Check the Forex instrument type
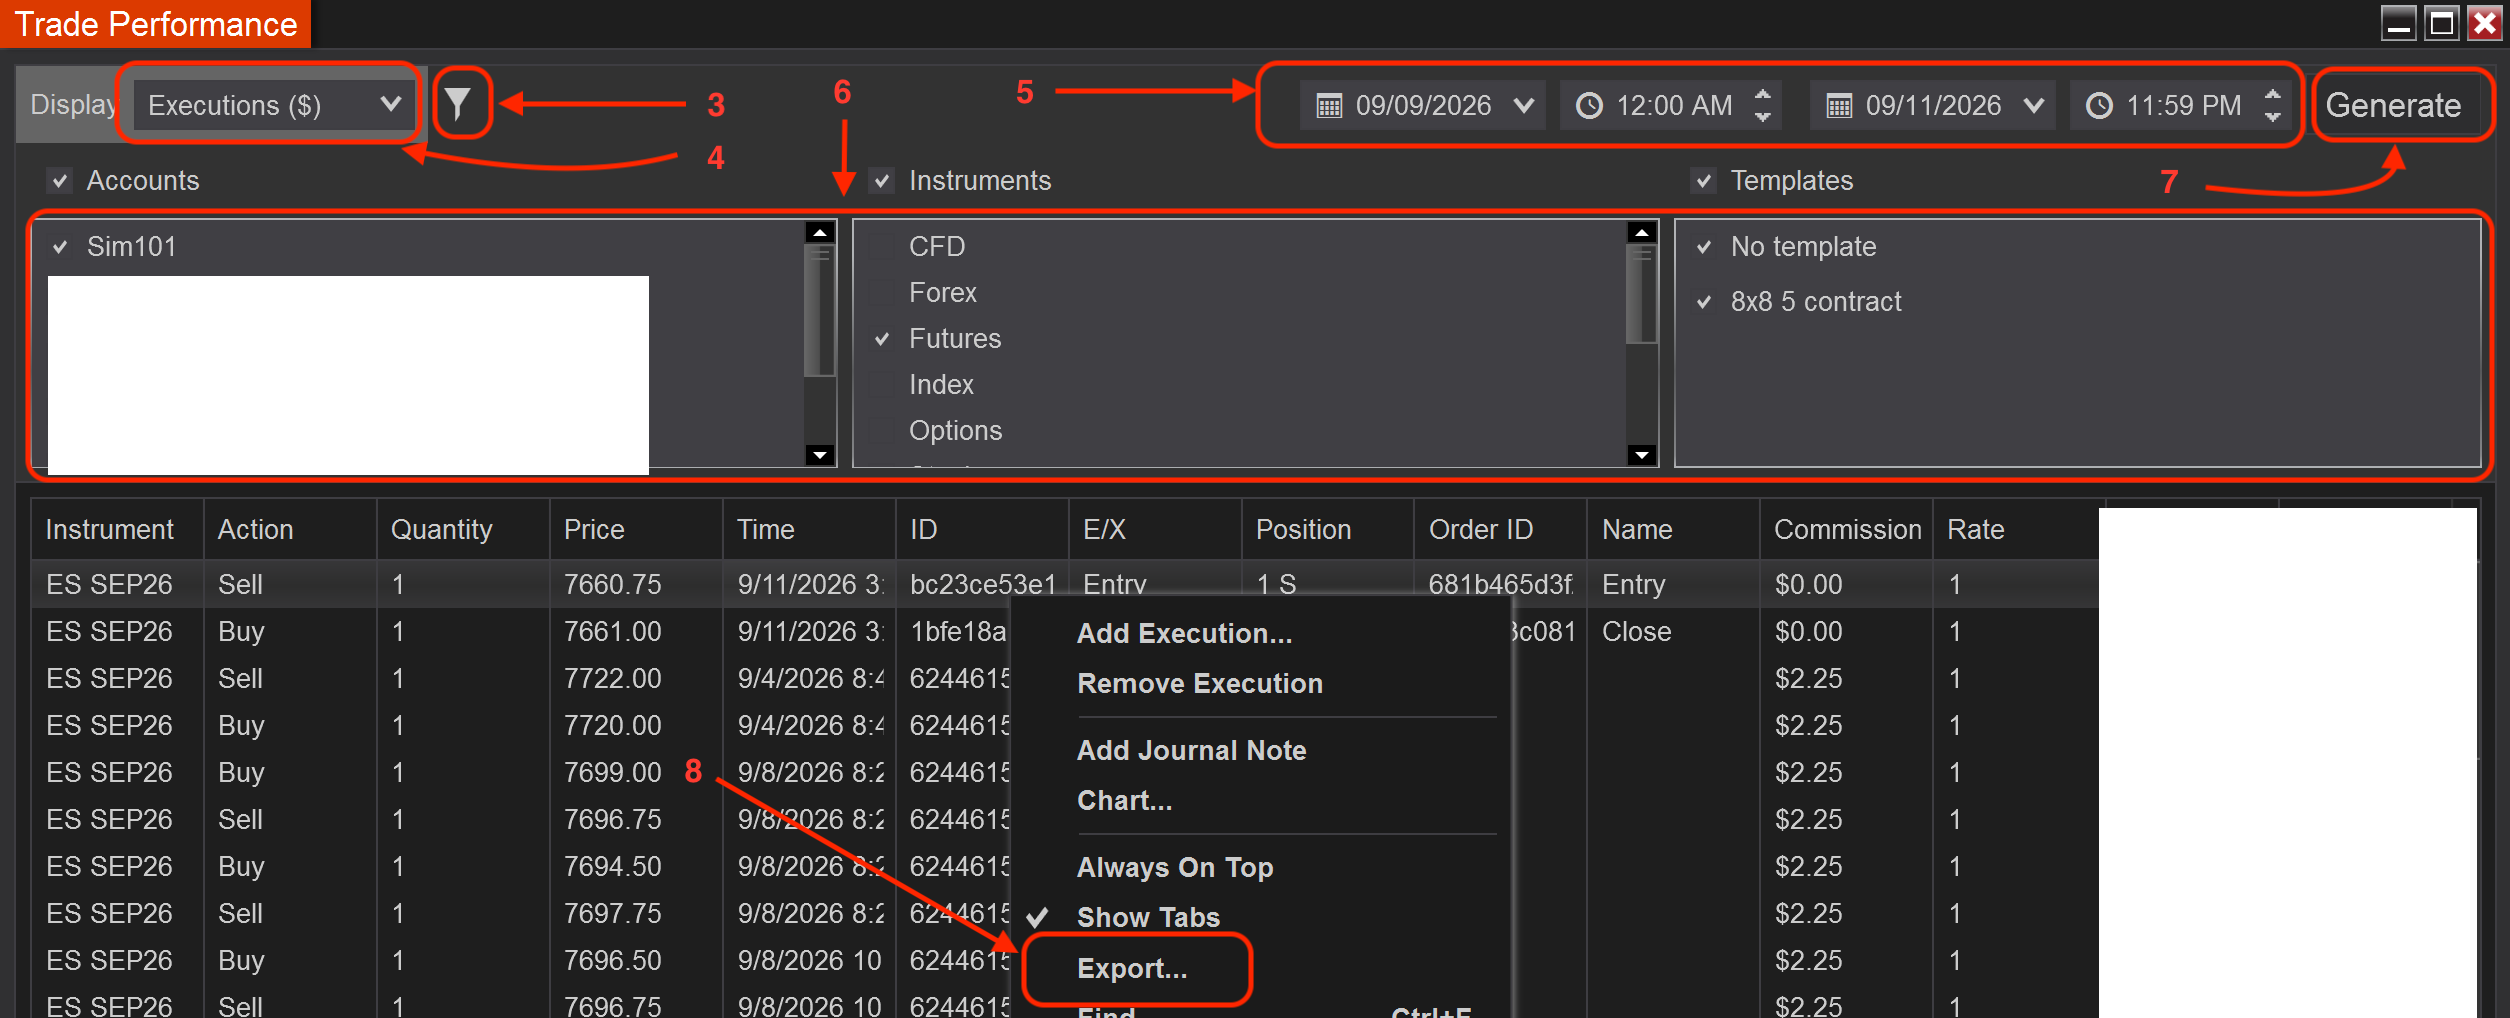Screen dimensions: 2510x1018 [x=882, y=293]
